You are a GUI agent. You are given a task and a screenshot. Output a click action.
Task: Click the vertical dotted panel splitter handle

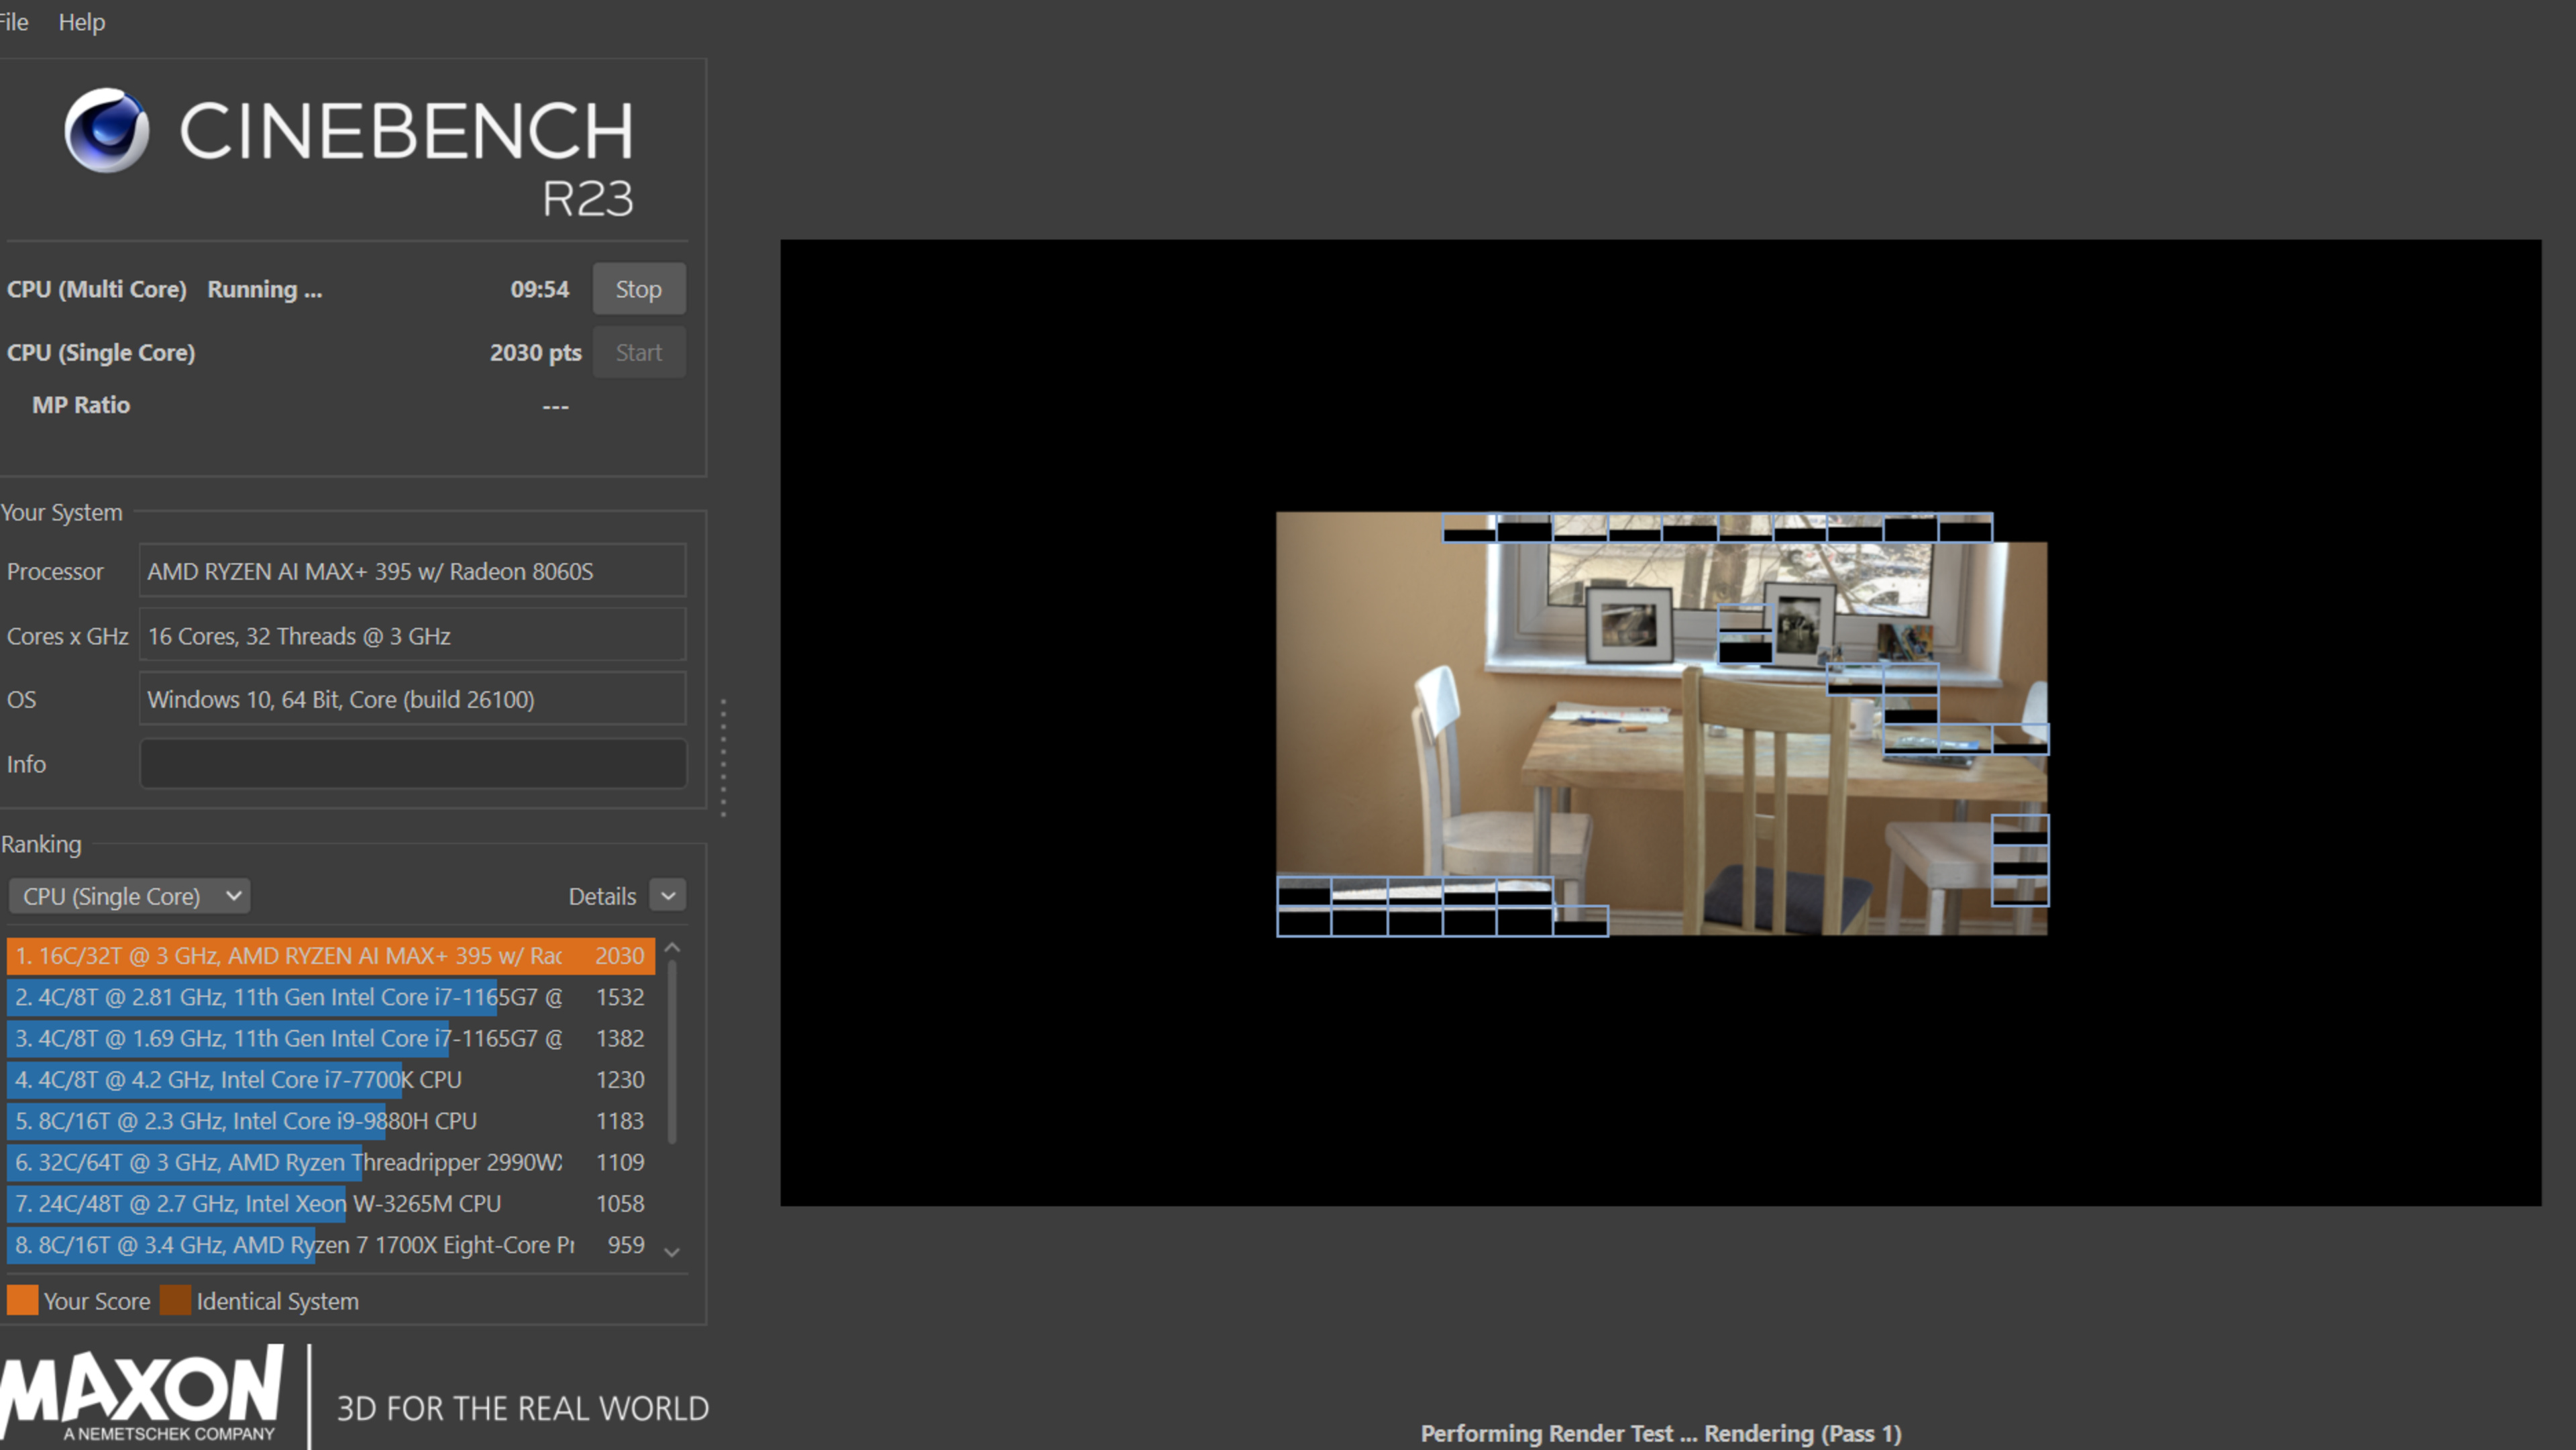click(723, 758)
